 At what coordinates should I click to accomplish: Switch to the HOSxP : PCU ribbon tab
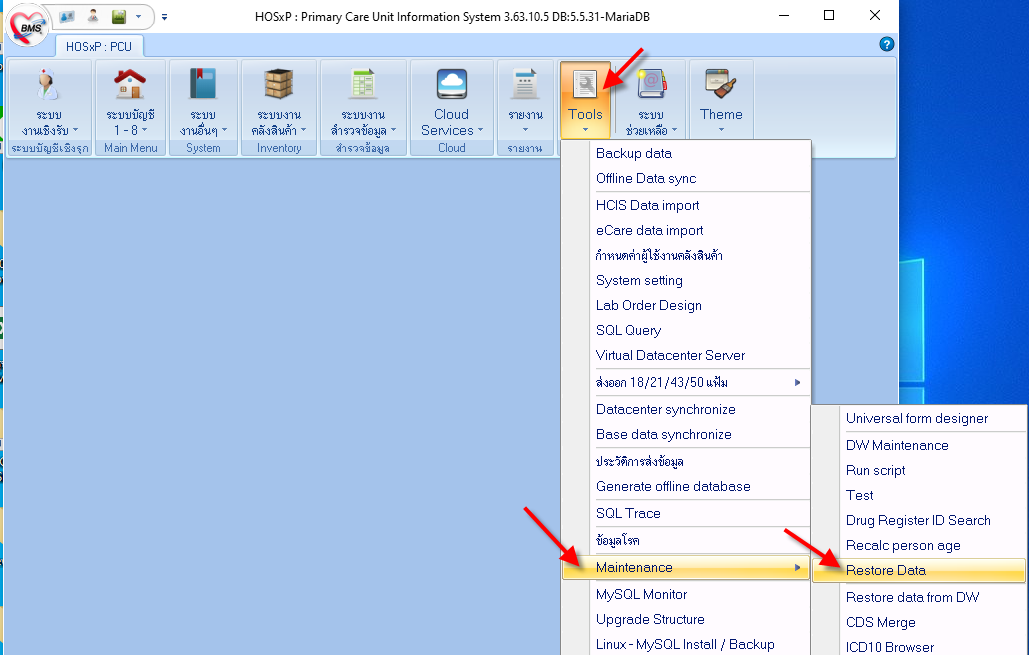point(98,47)
